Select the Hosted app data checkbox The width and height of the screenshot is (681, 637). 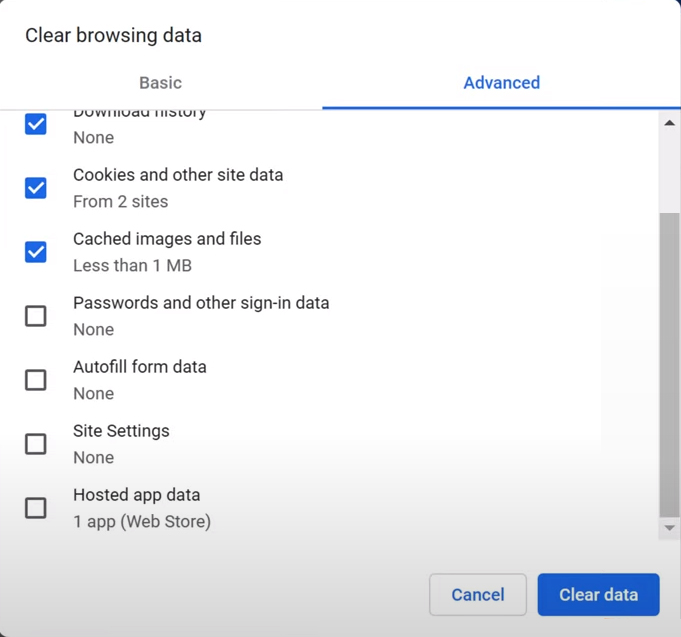click(36, 508)
